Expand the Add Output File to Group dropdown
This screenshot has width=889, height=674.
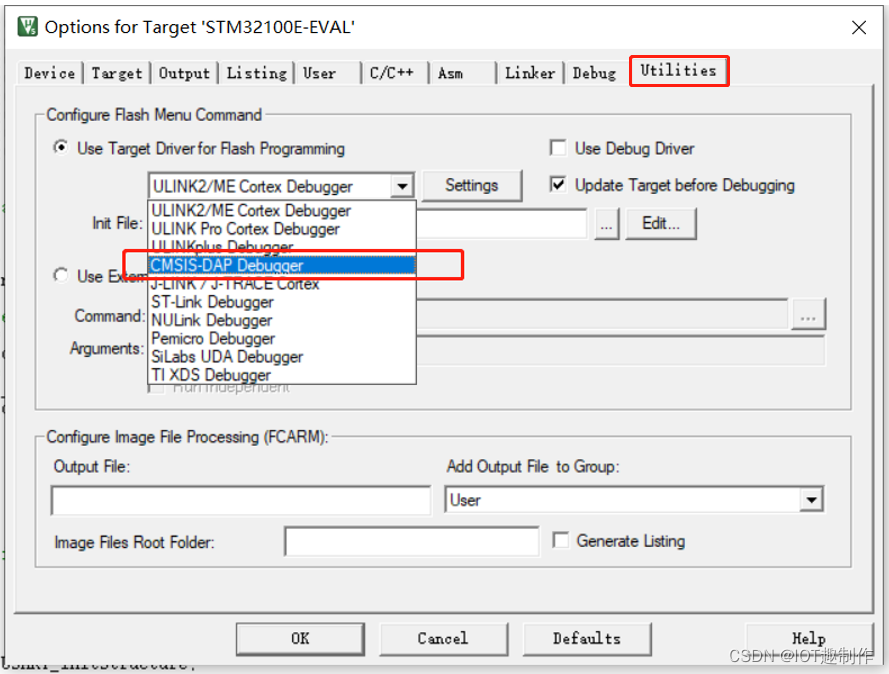[812, 500]
